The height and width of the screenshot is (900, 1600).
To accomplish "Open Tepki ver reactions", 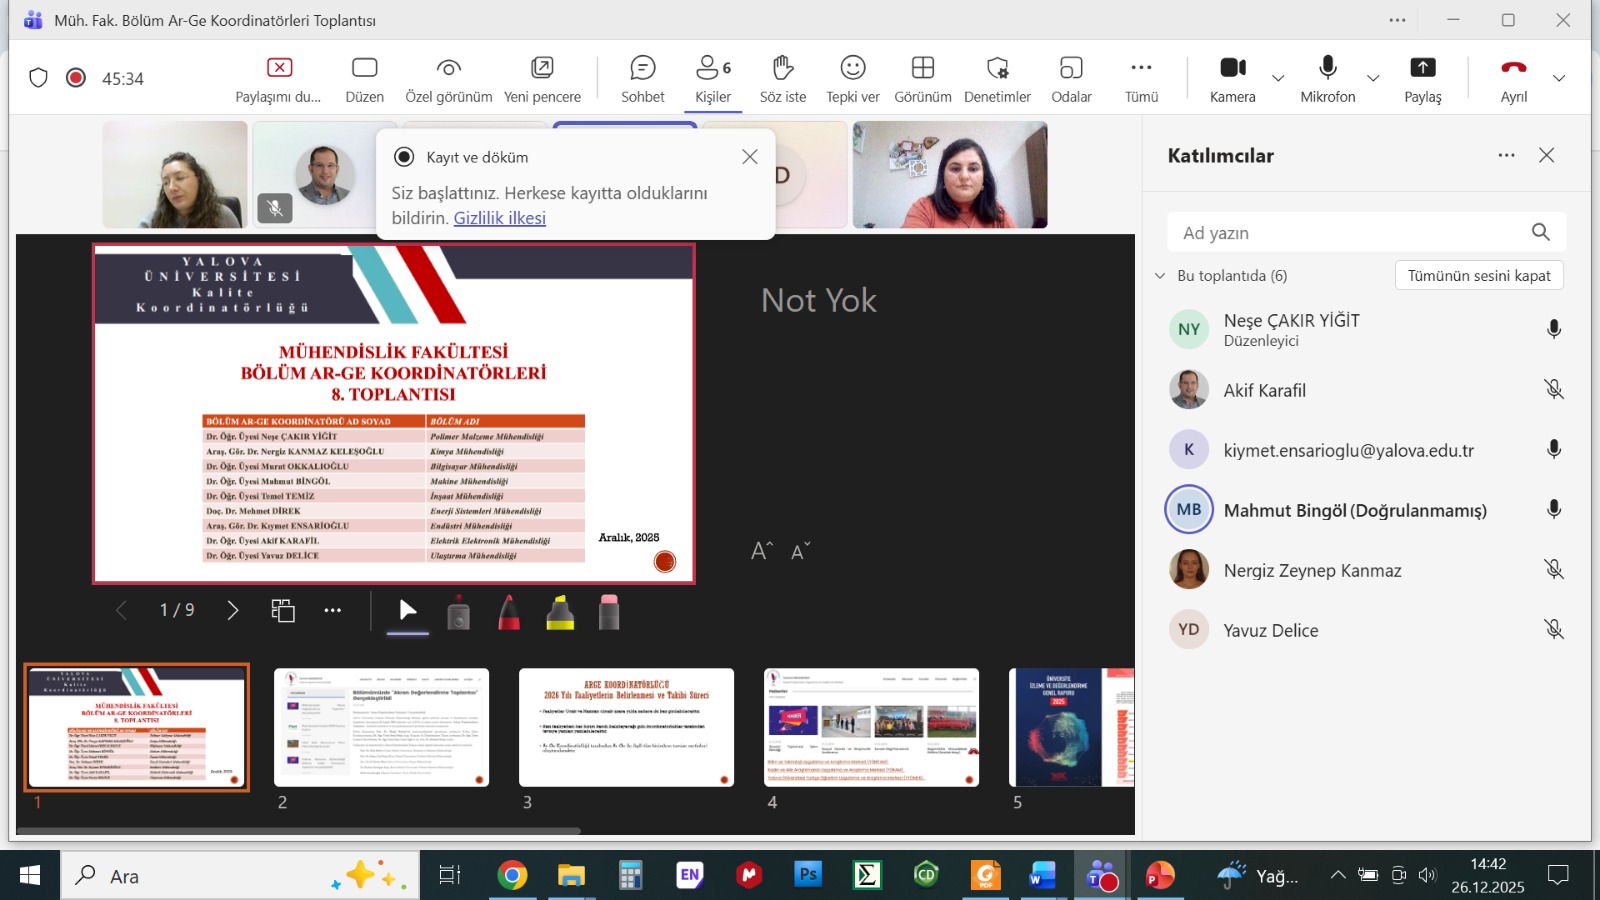I will [x=852, y=79].
